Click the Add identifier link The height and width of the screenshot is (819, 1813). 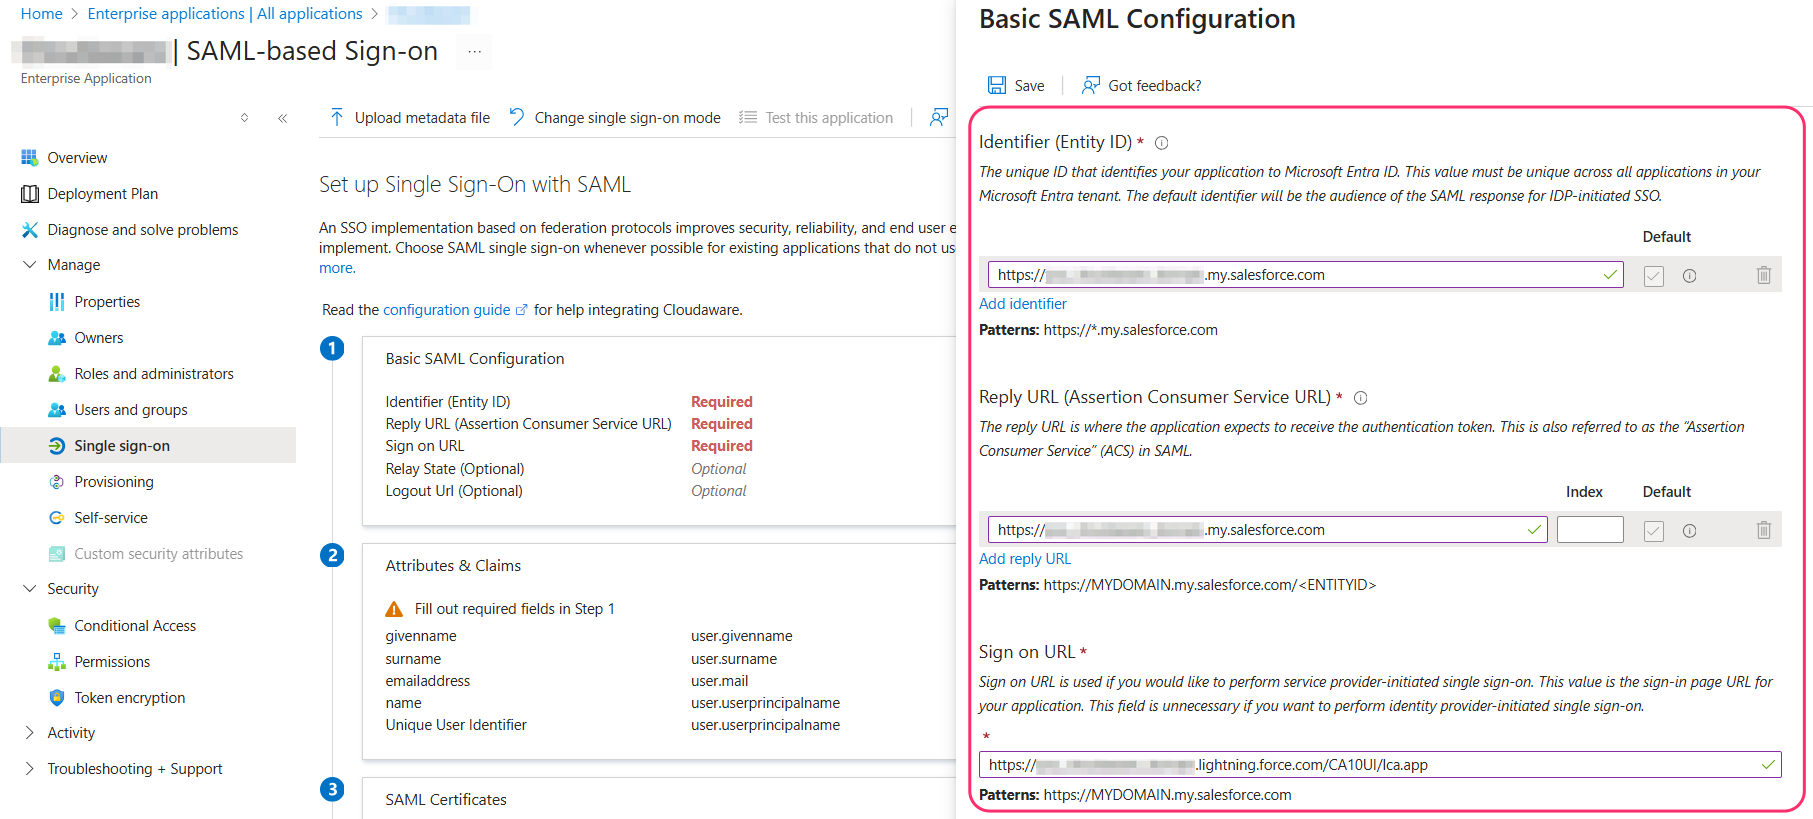coord(1022,304)
